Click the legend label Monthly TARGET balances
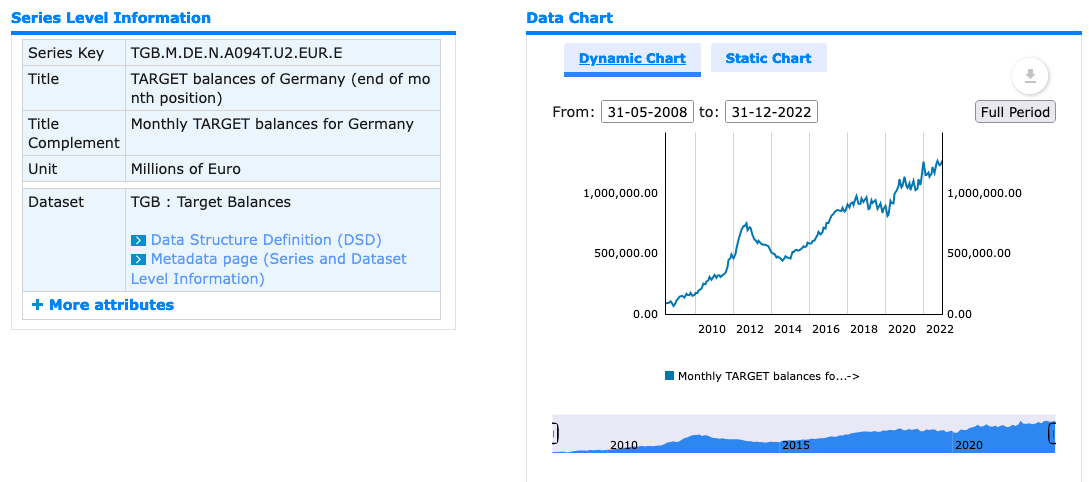 (769, 376)
